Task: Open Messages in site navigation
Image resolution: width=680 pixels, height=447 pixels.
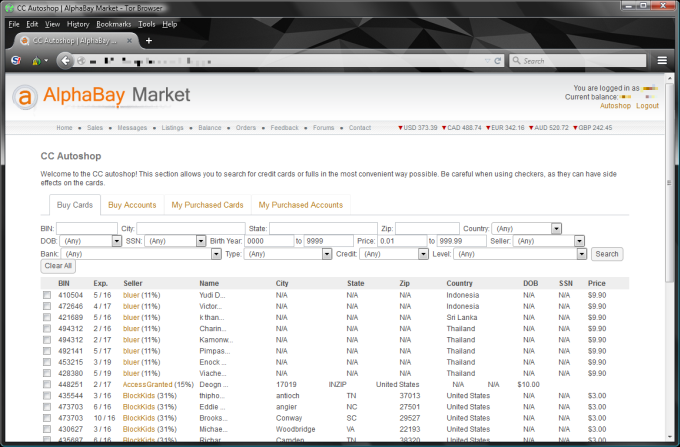Action: click(132, 128)
